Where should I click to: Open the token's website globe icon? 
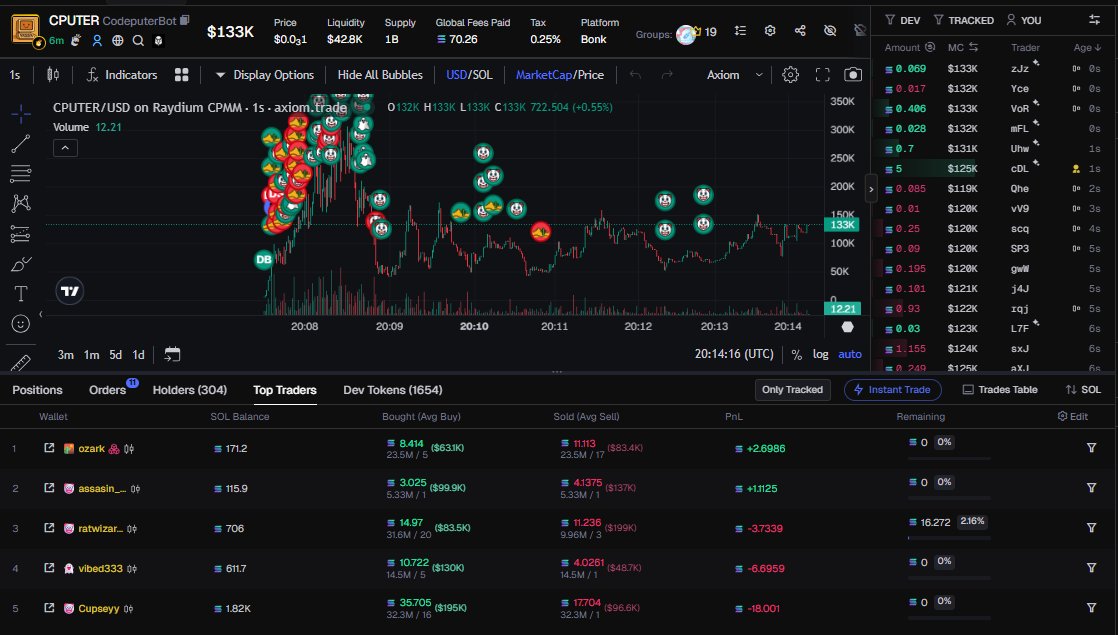(x=118, y=41)
